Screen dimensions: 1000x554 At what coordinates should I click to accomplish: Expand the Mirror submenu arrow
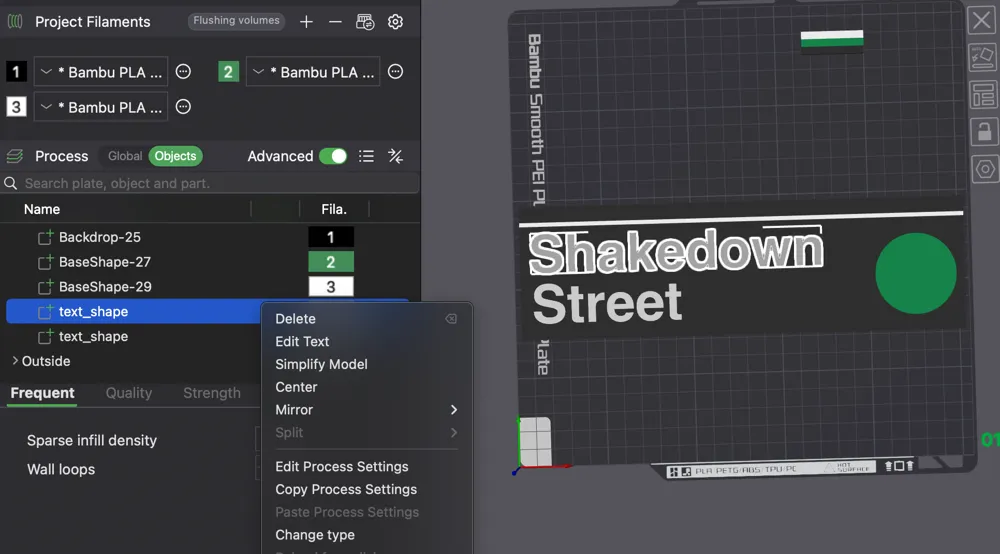pyautogui.click(x=453, y=410)
